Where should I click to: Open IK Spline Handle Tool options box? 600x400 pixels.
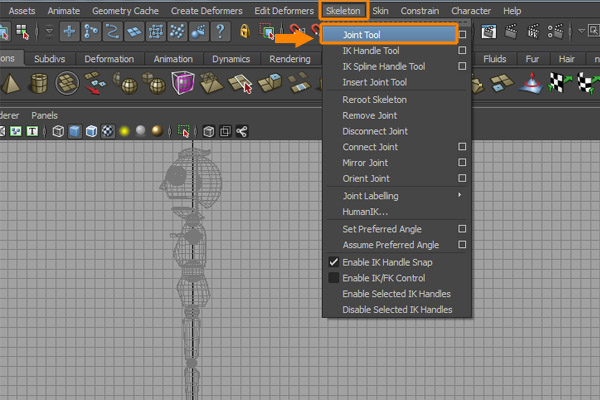point(462,66)
